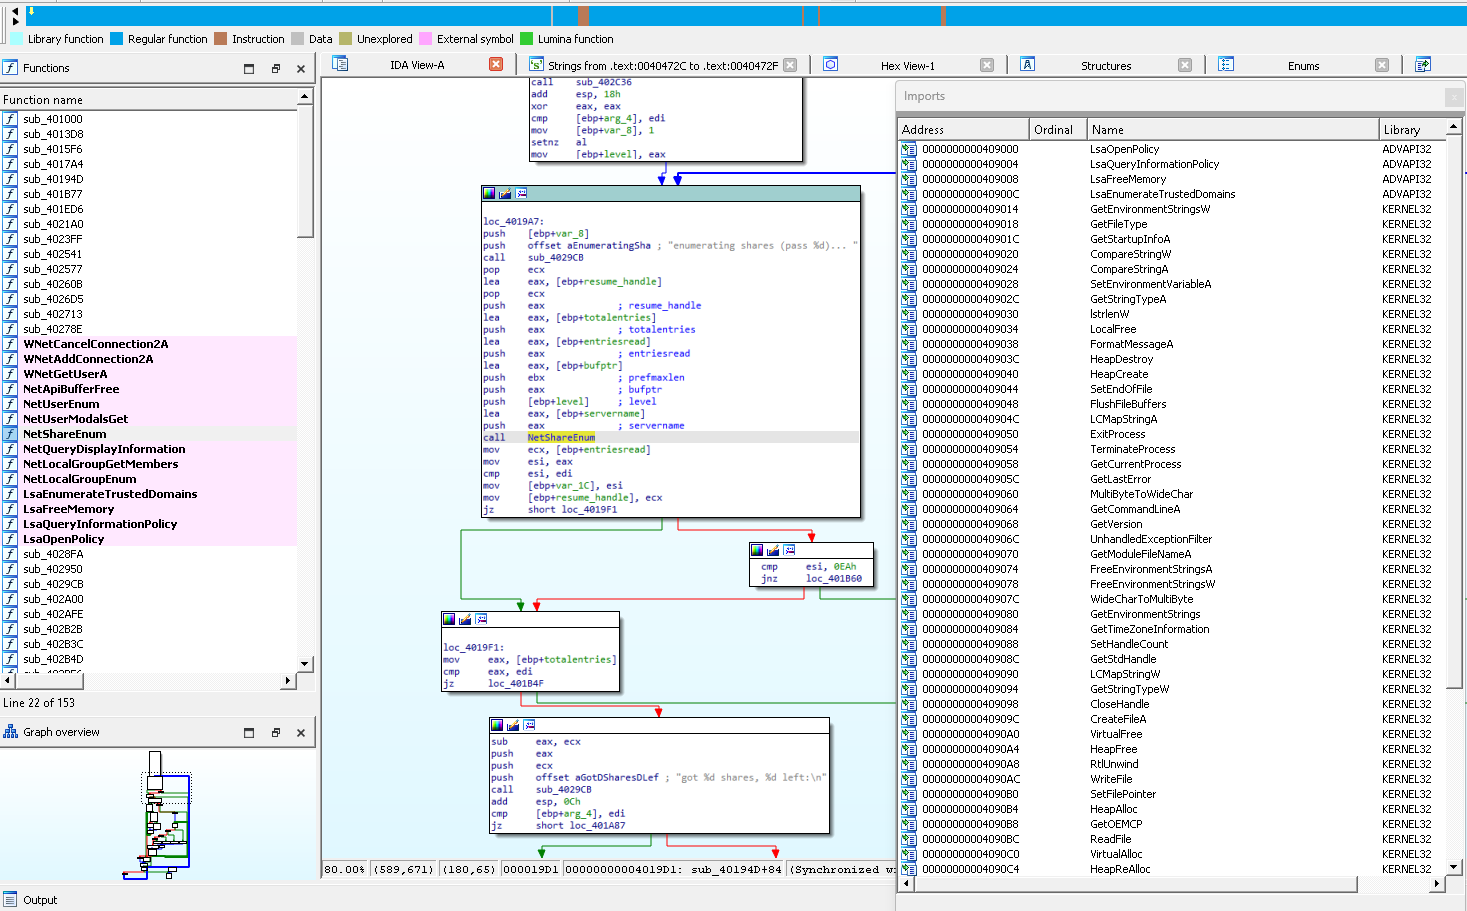The image size is (1467, 911).
Task: Maximize the Functions panel
Action: (x=249, y=68)
